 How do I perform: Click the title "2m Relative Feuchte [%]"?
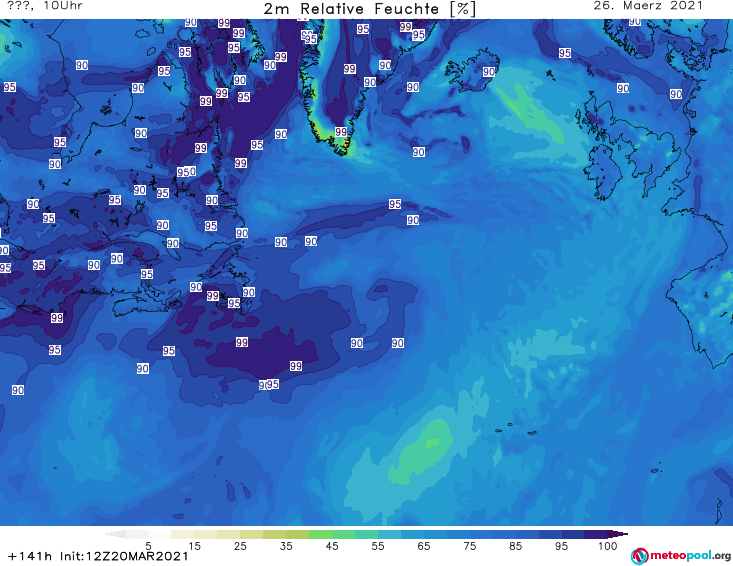(369, 8)
